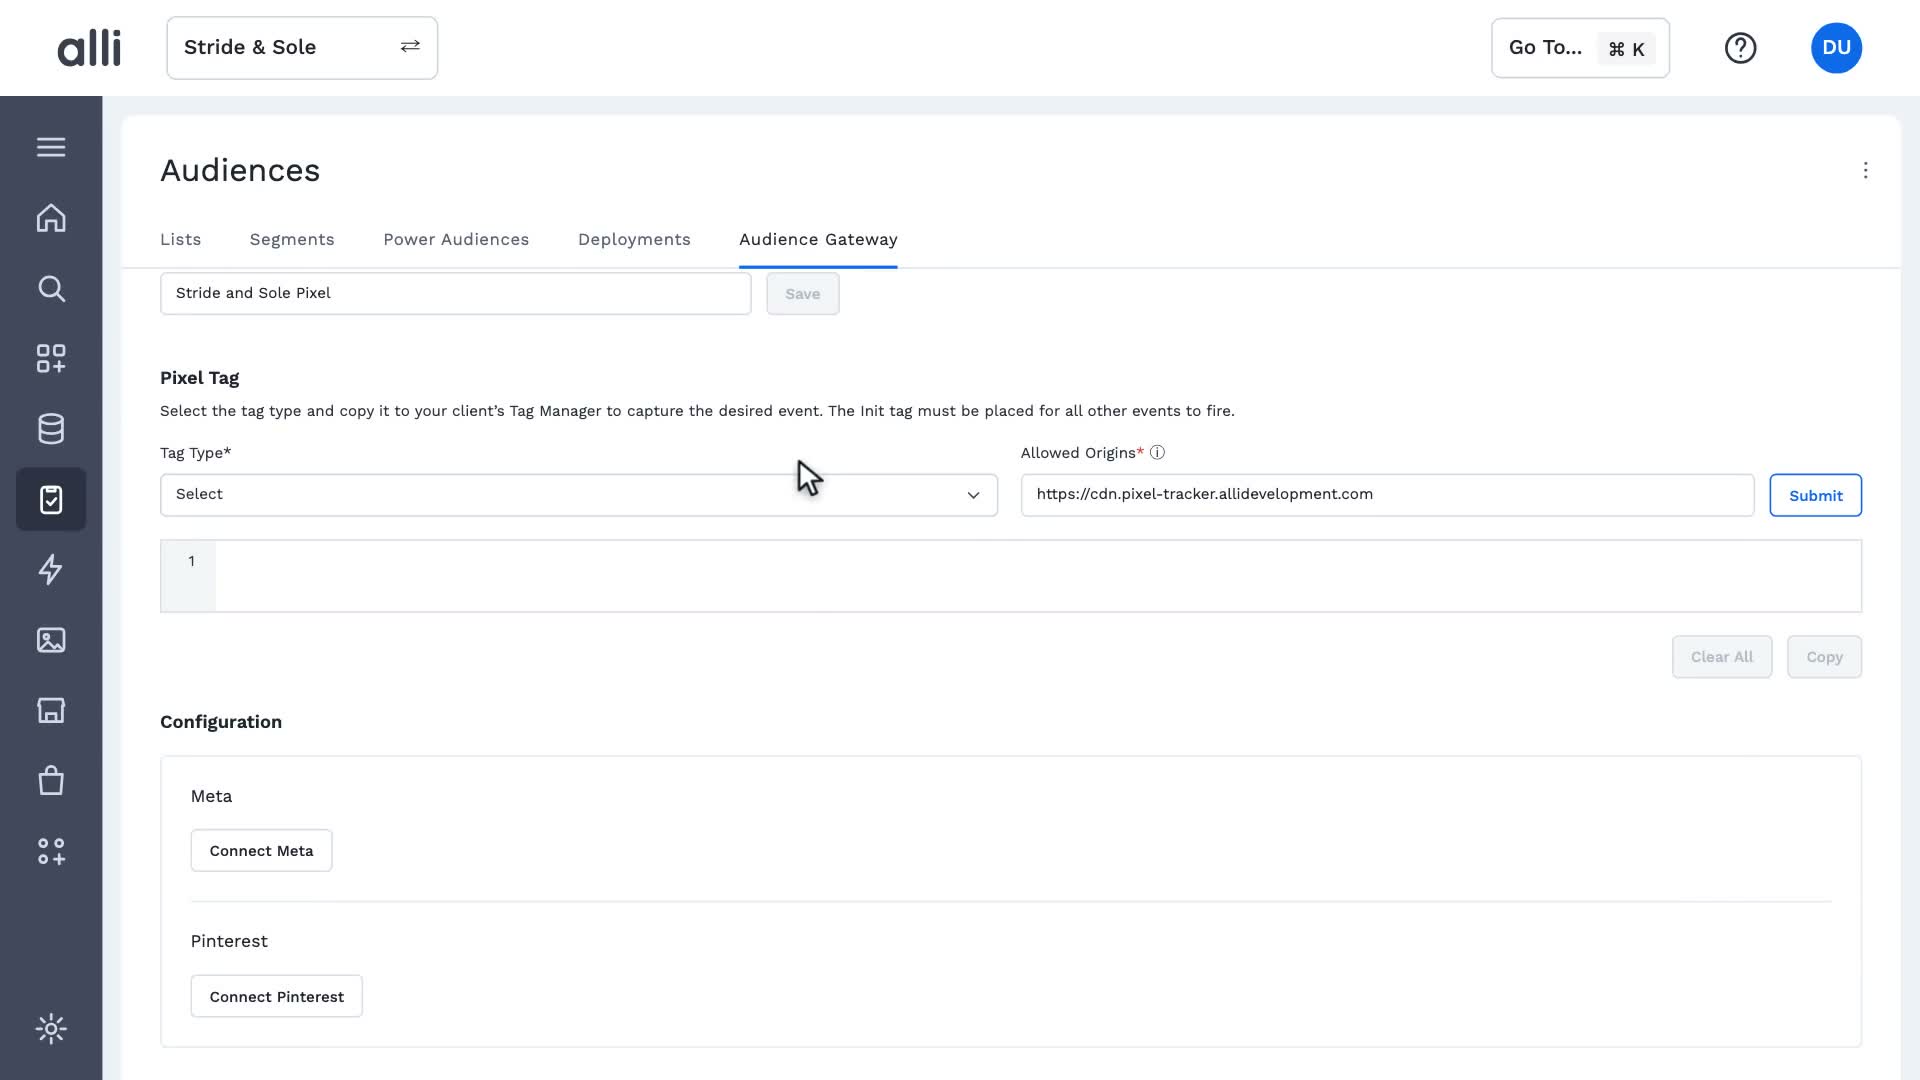
Task: Open the storefront sidebar icon
Action: (51, 710)
